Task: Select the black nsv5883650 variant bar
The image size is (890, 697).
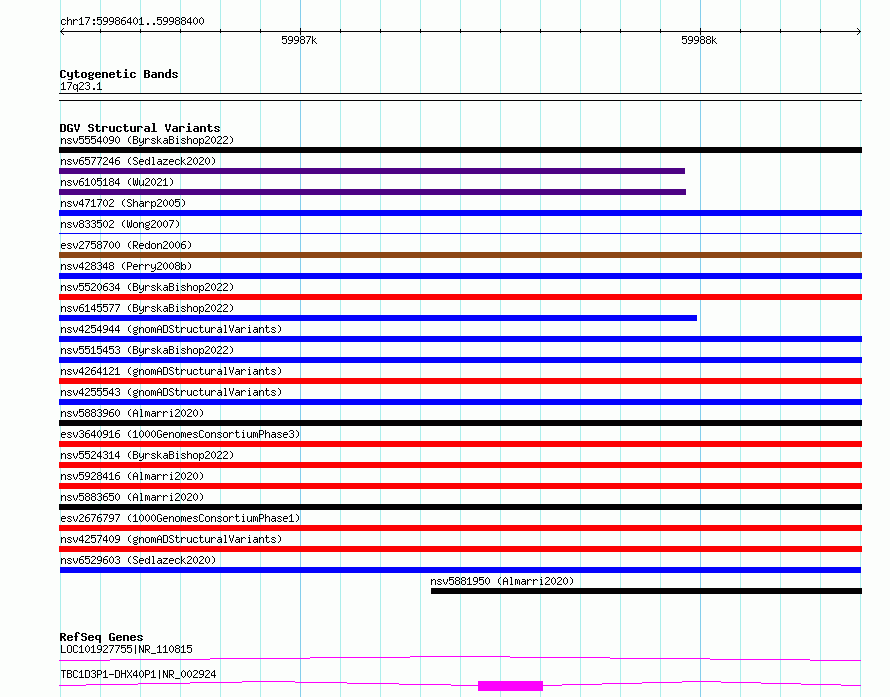Action: click(460, 507)
